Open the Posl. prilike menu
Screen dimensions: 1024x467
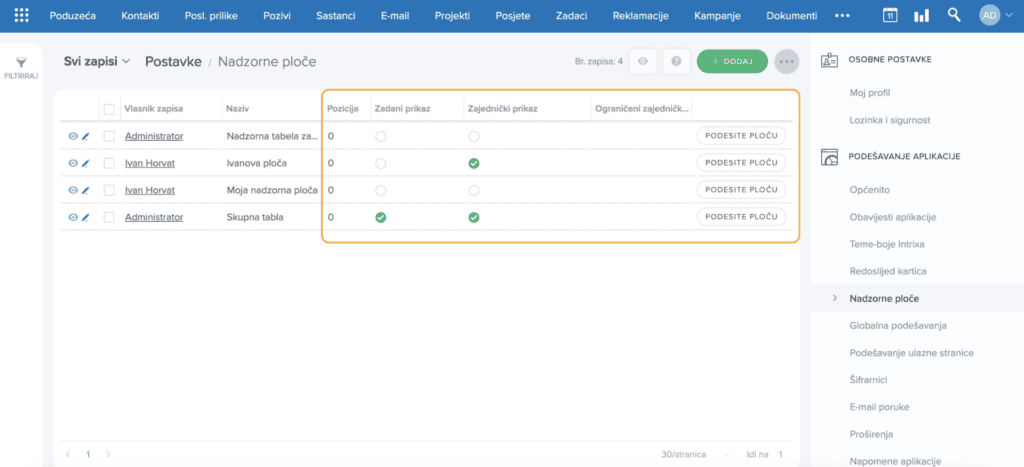(x=211, y=16)
